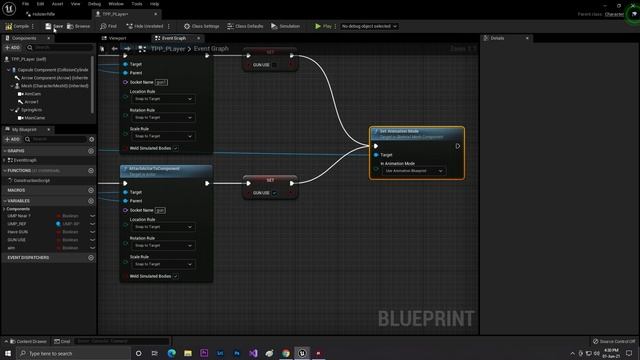Open the Tools menu

[x=137, y=4]
